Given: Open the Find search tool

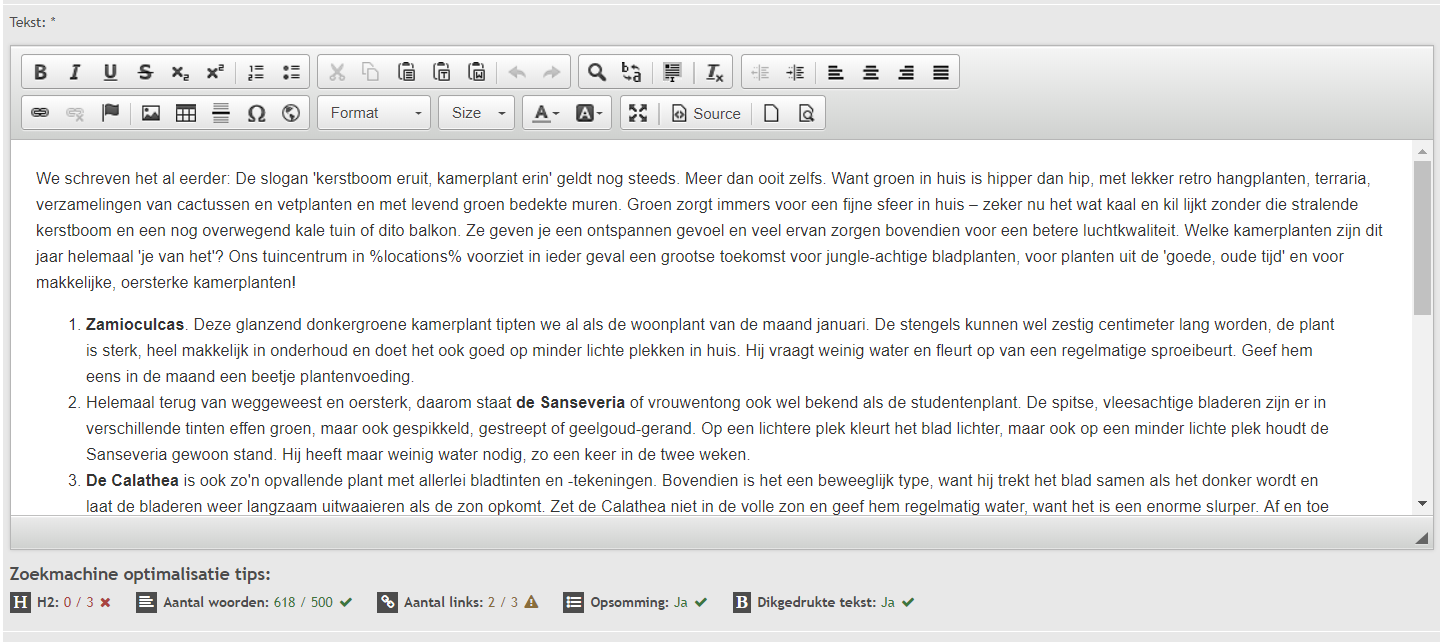Looking at the screenshot, I should coord(597,72).
